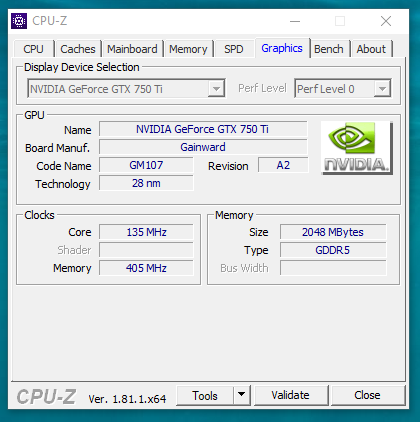
Task: Open the About tab
Action: click(x=371, y=49)
